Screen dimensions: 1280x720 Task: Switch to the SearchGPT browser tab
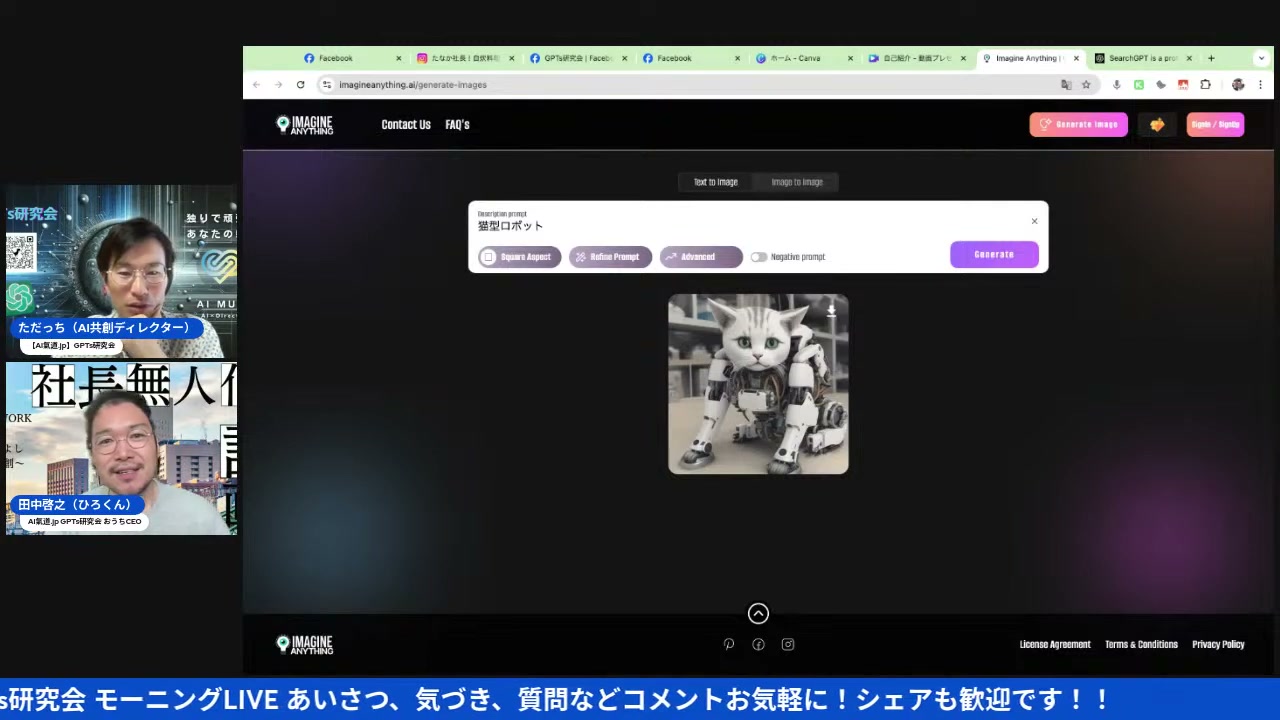[1143, 58]
